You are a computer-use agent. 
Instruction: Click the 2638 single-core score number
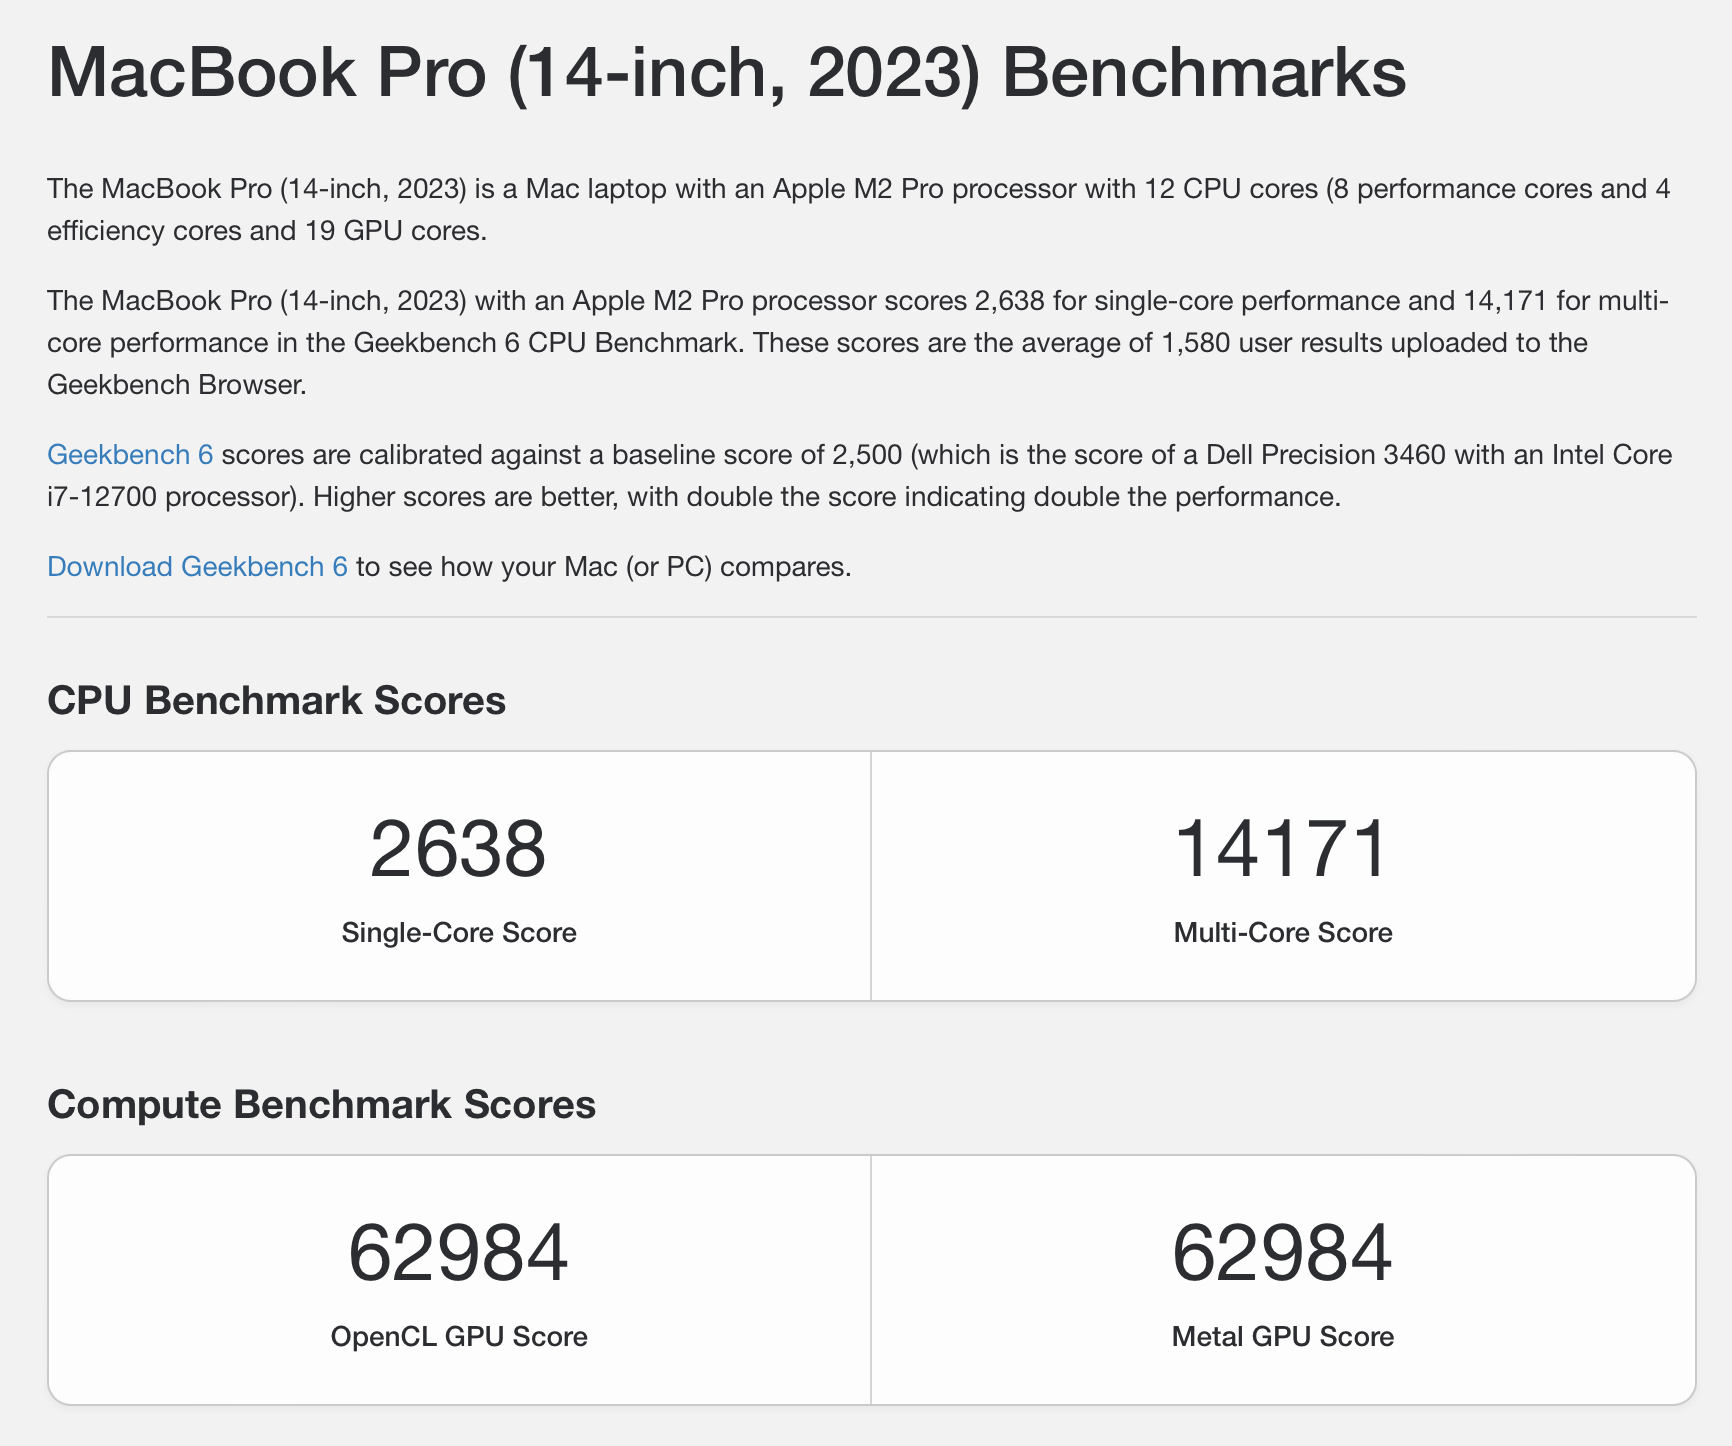pos(458,849)
